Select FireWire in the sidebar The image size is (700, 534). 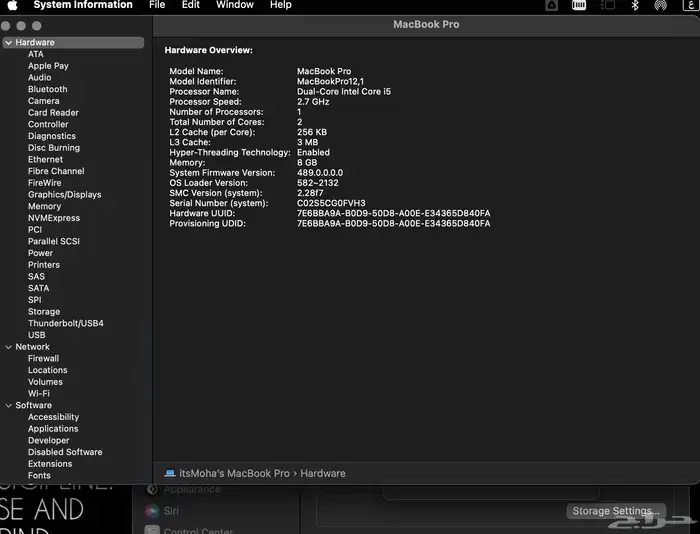click(45, 183)
